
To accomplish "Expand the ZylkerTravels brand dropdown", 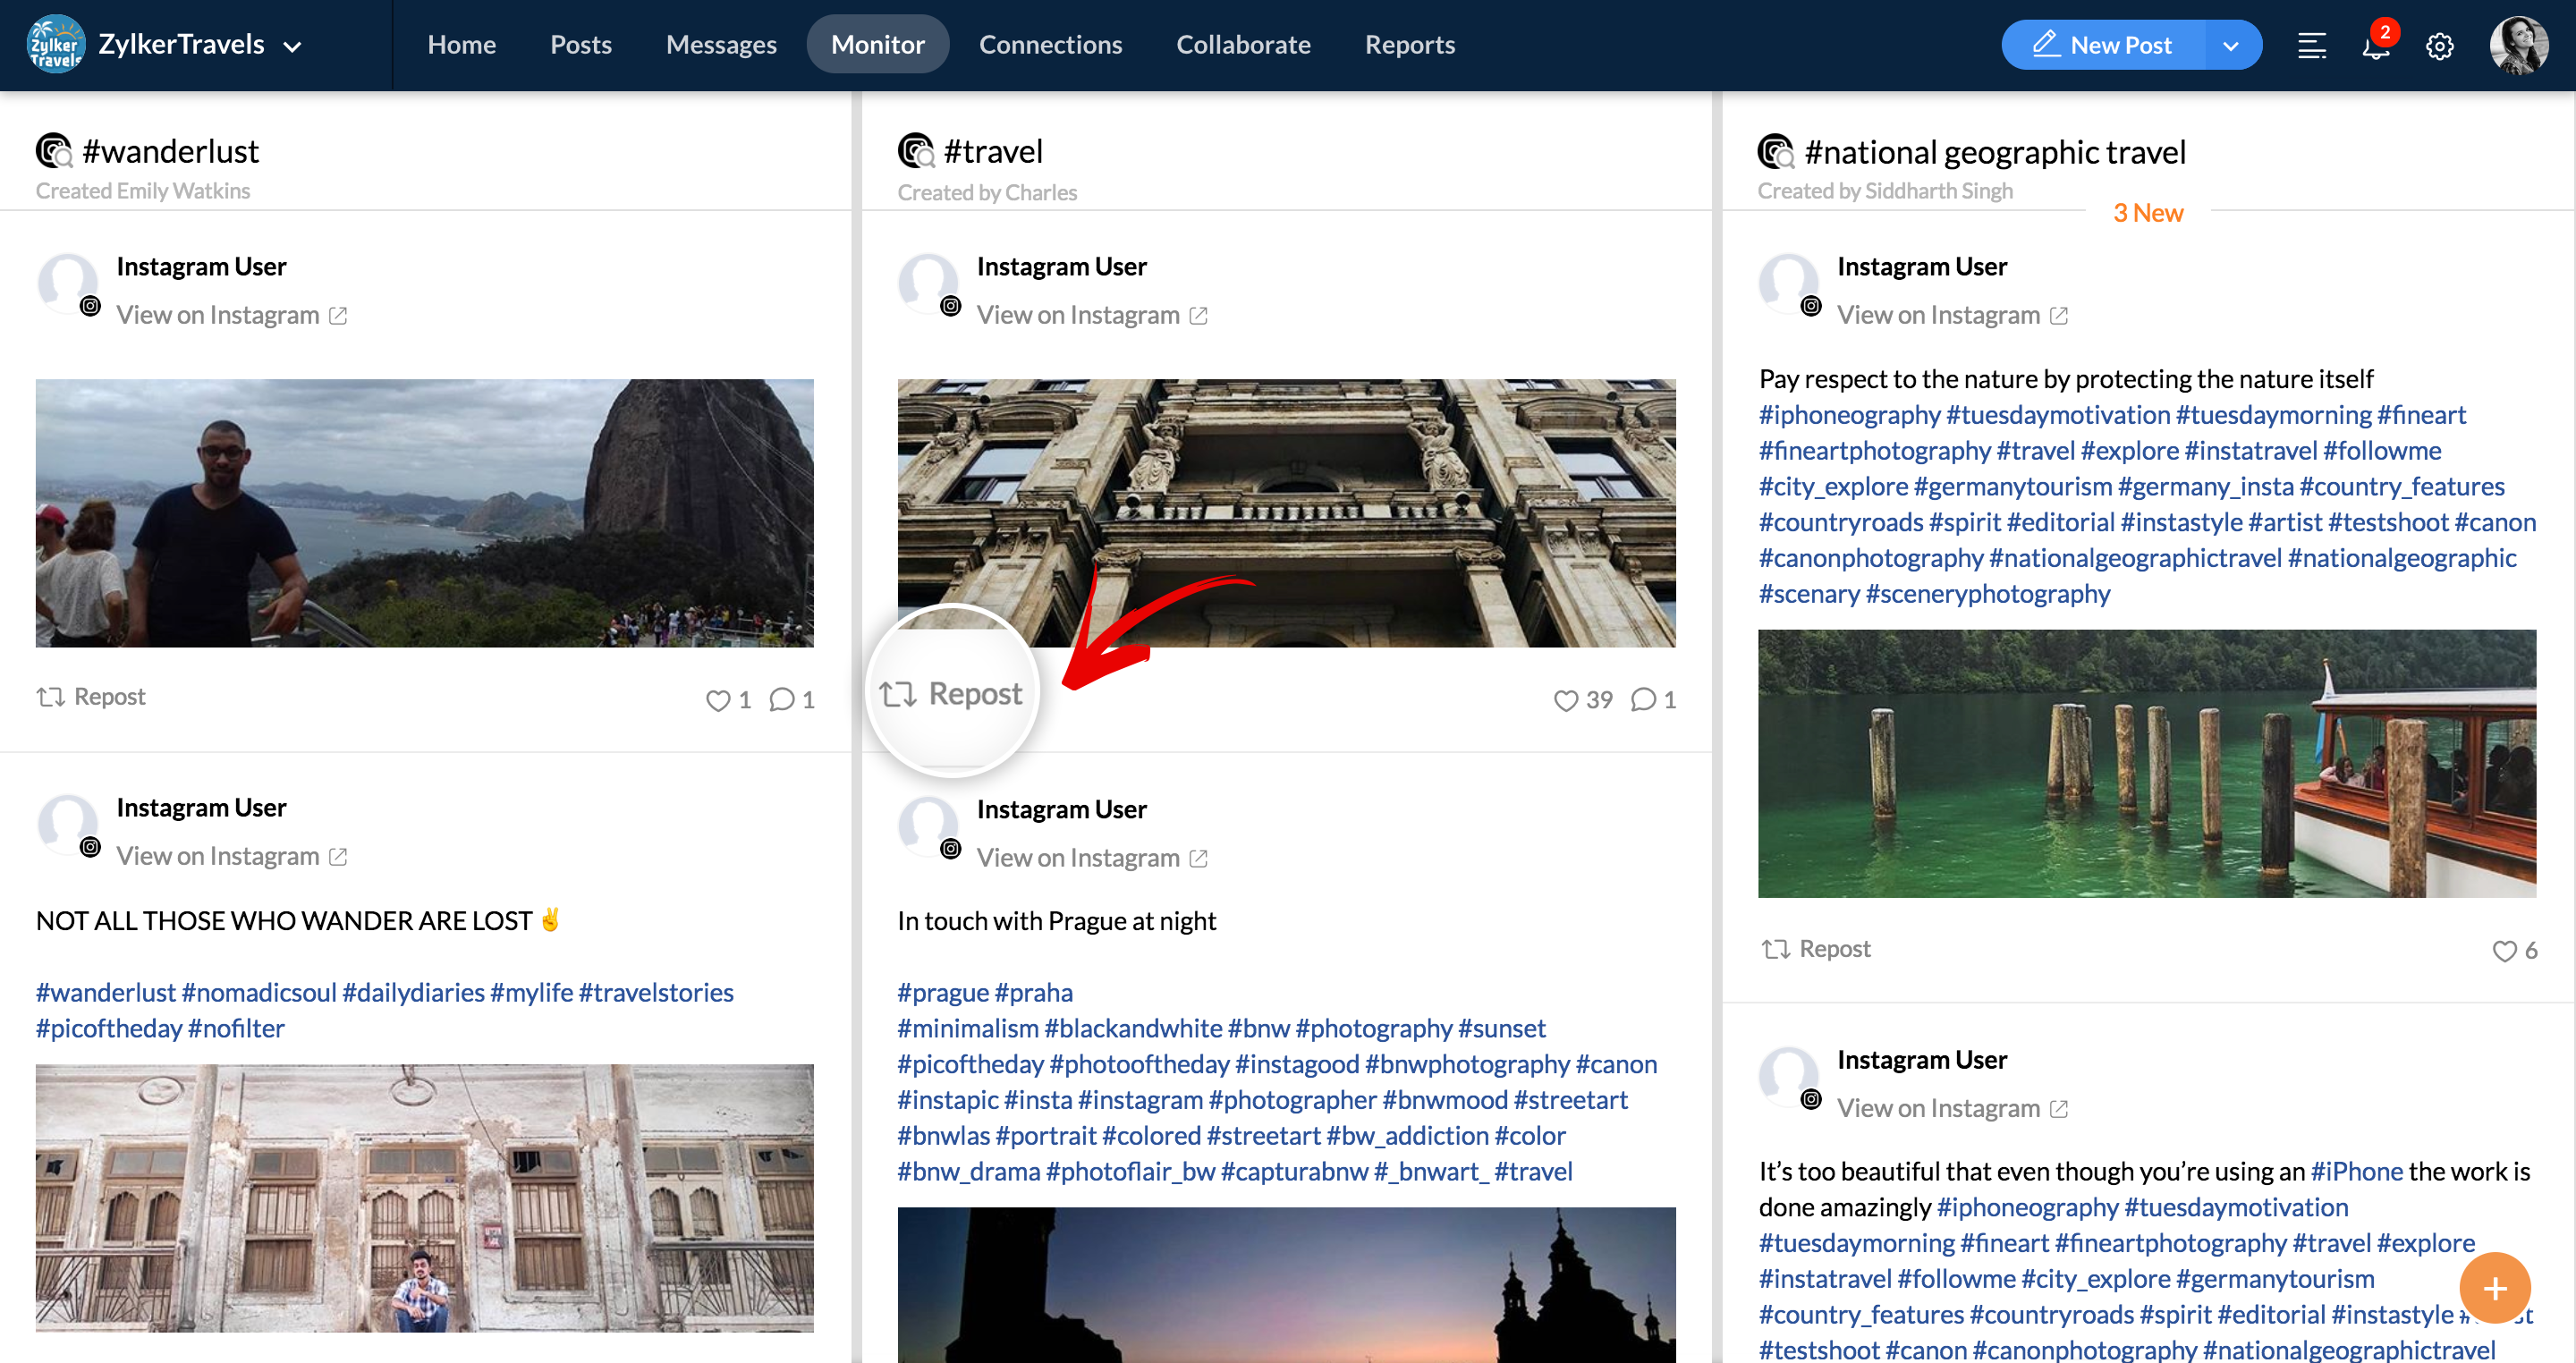I will [x=292, y=46].
